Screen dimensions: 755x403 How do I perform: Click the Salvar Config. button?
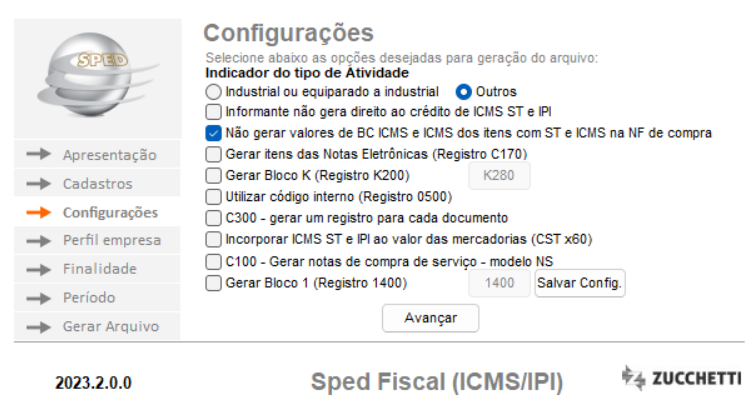(580, 284)
